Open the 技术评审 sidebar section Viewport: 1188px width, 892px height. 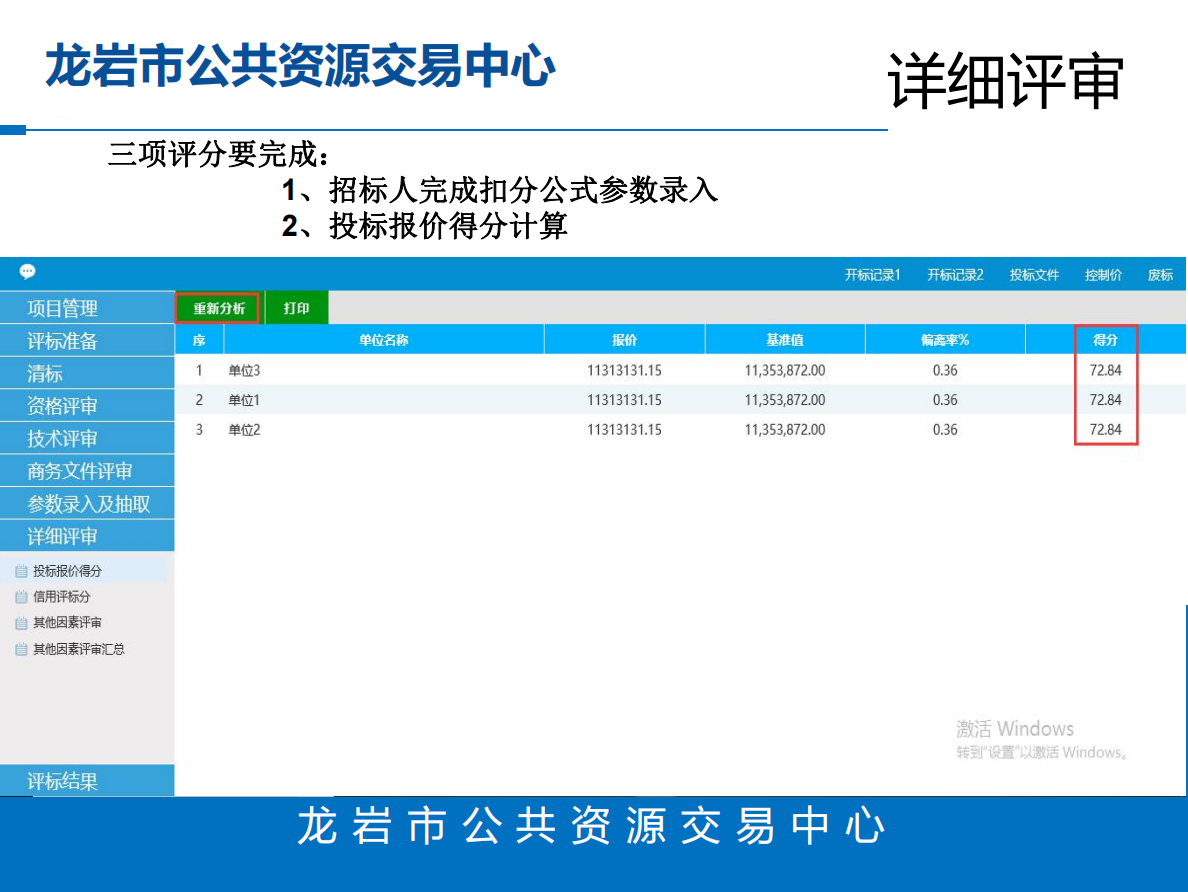coord(87,439)
